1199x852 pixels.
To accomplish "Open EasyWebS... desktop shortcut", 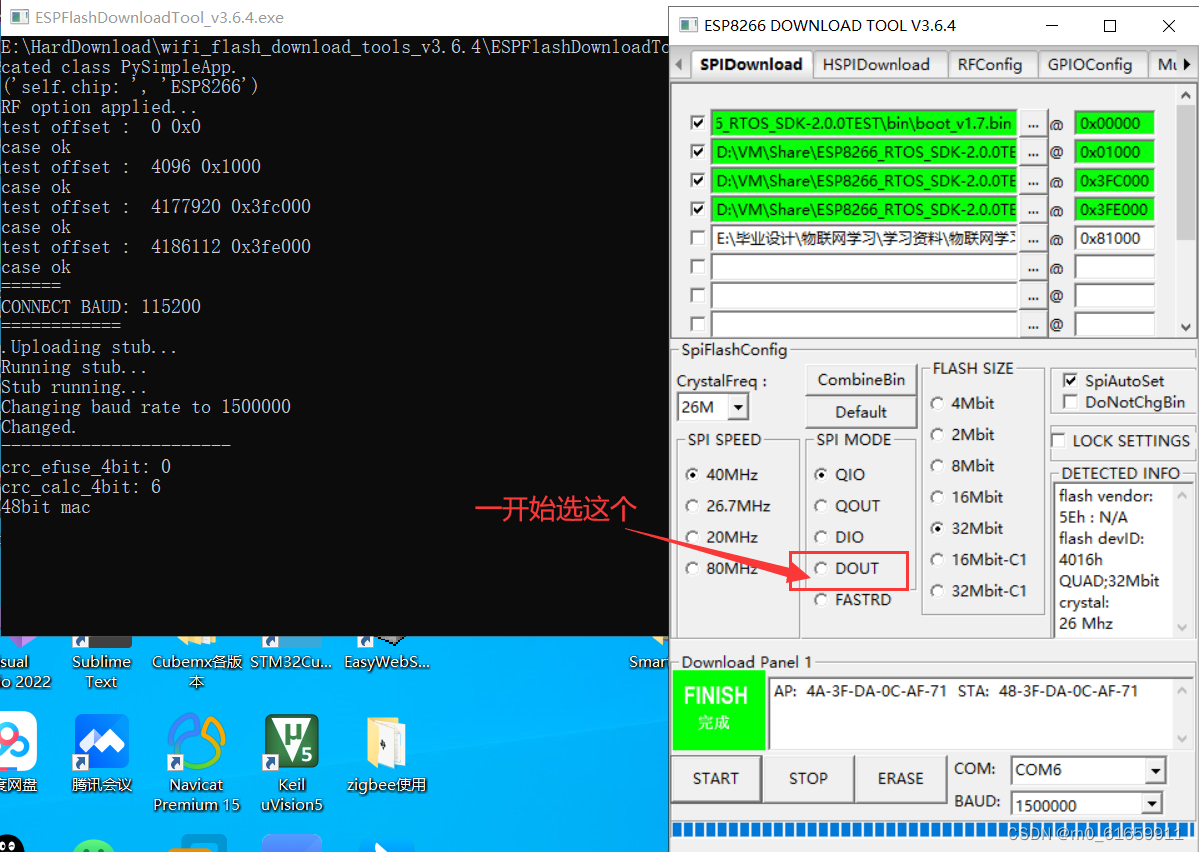I will pos(386,654).
